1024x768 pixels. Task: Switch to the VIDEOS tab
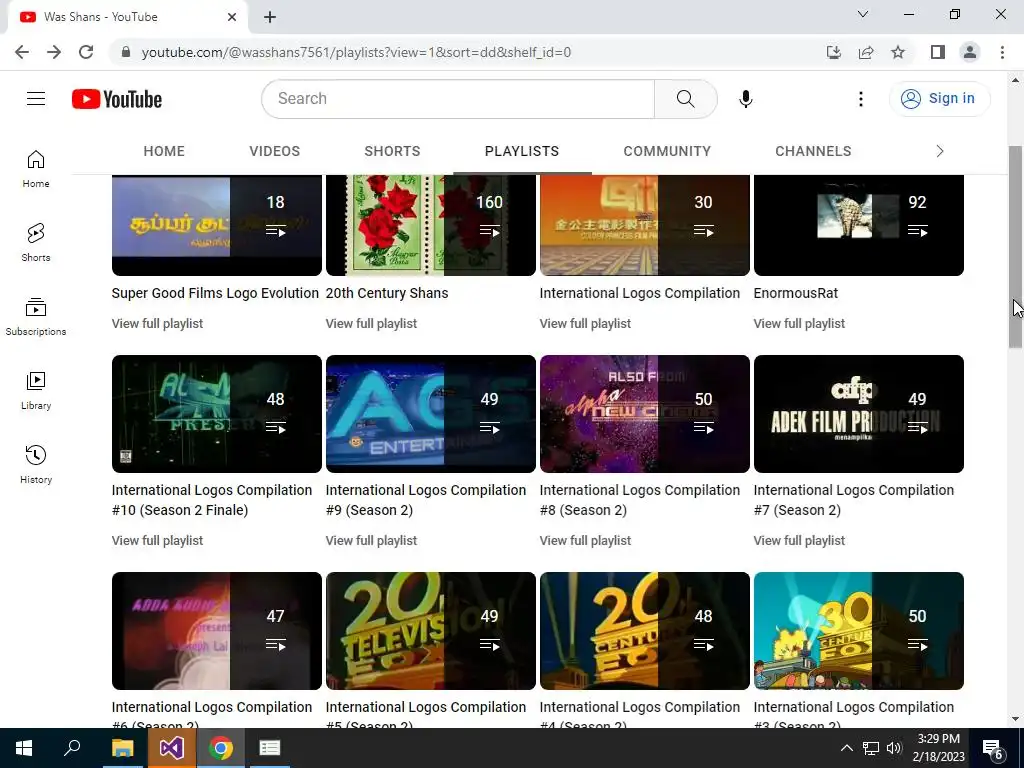[x=274, y=152]
